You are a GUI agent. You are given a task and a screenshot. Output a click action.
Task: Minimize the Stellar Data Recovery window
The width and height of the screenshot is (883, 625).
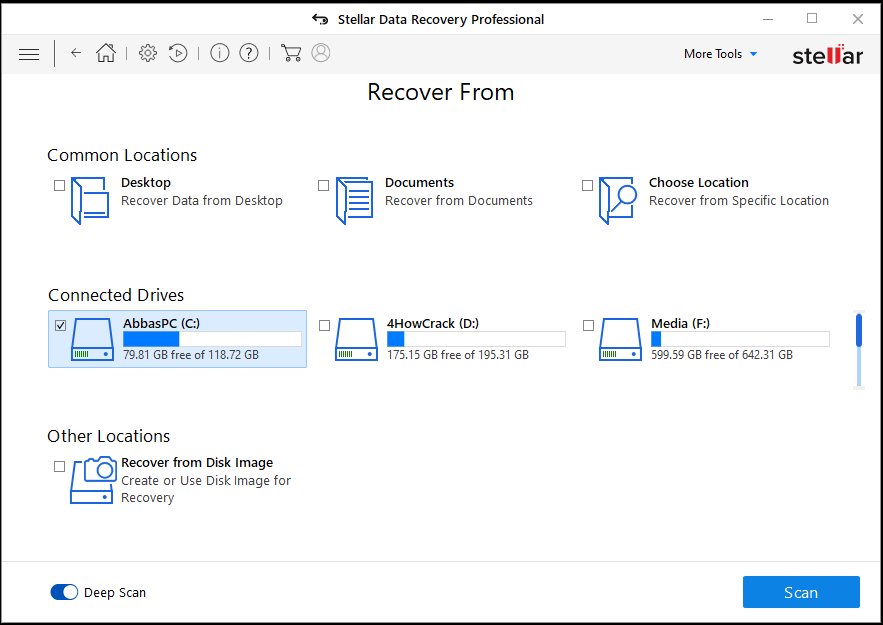(x=768, y=19)
